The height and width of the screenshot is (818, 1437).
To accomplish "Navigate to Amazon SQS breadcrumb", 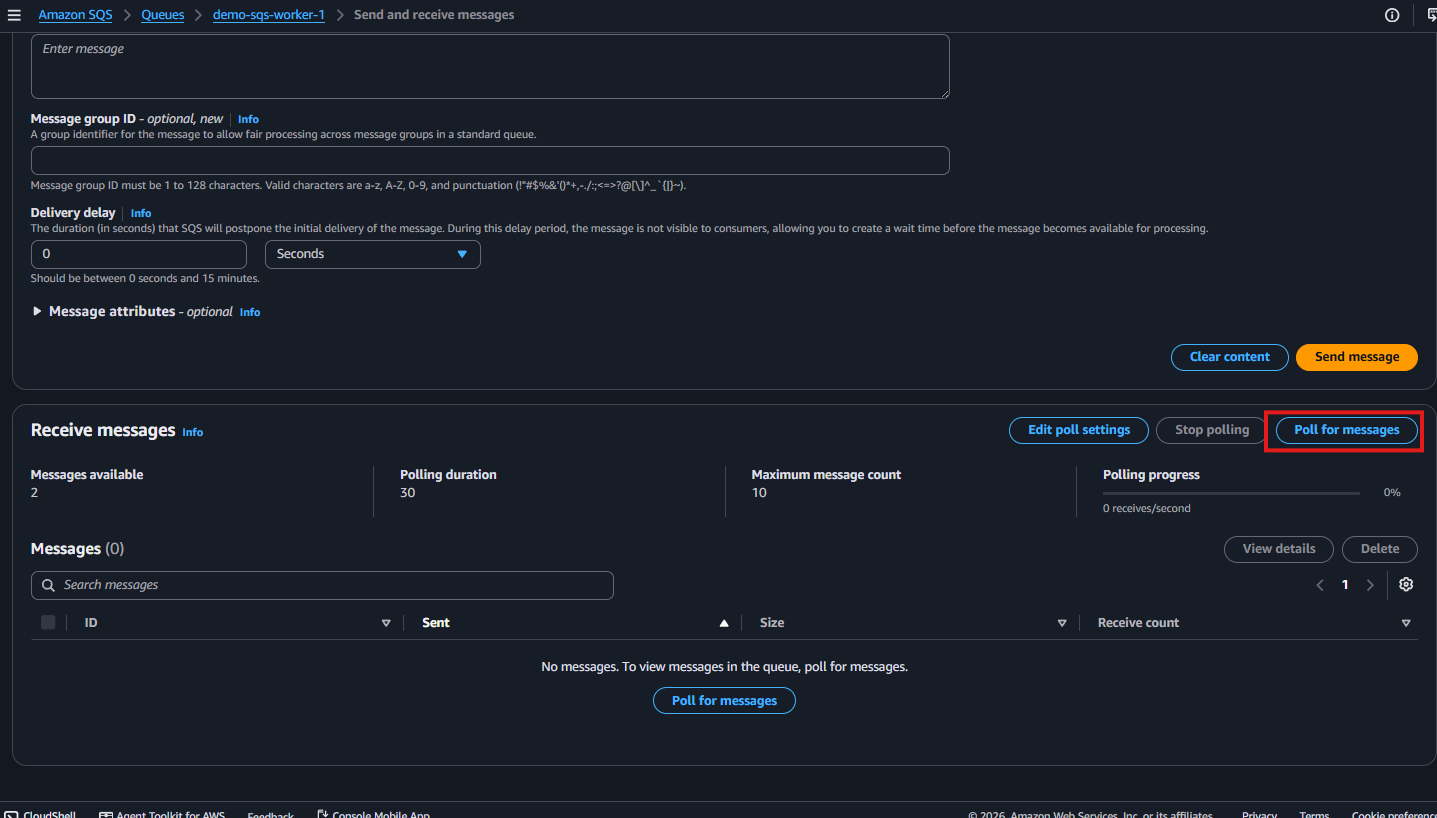I will 76,15.
